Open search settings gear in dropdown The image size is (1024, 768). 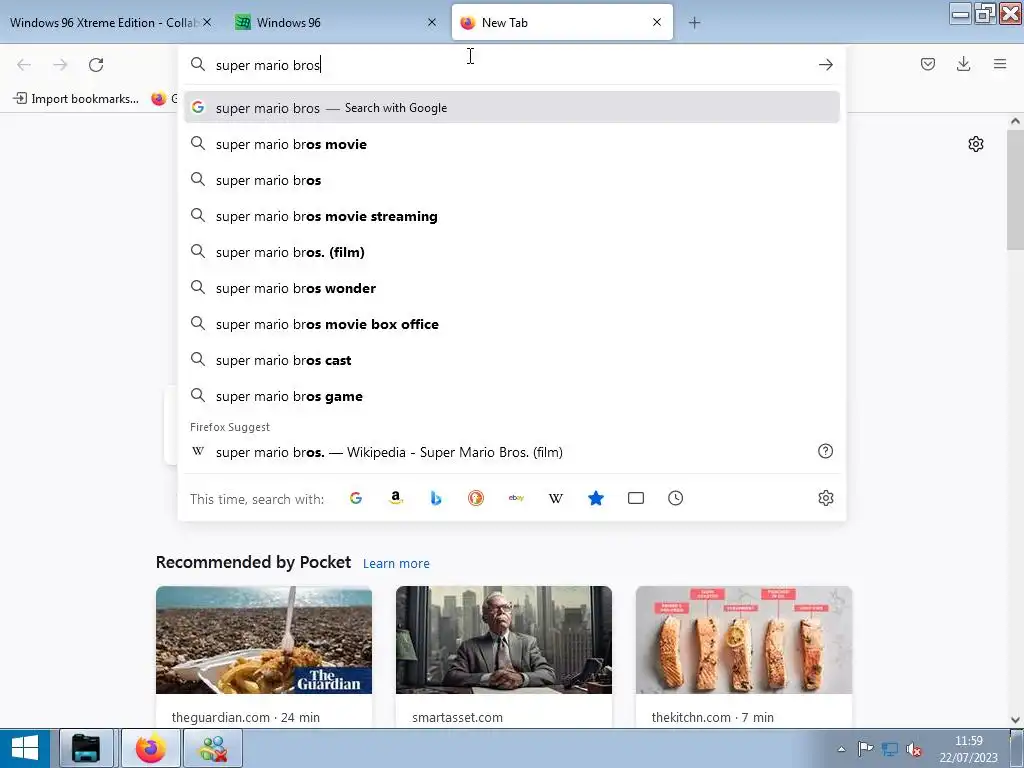[x=825, y=498]
